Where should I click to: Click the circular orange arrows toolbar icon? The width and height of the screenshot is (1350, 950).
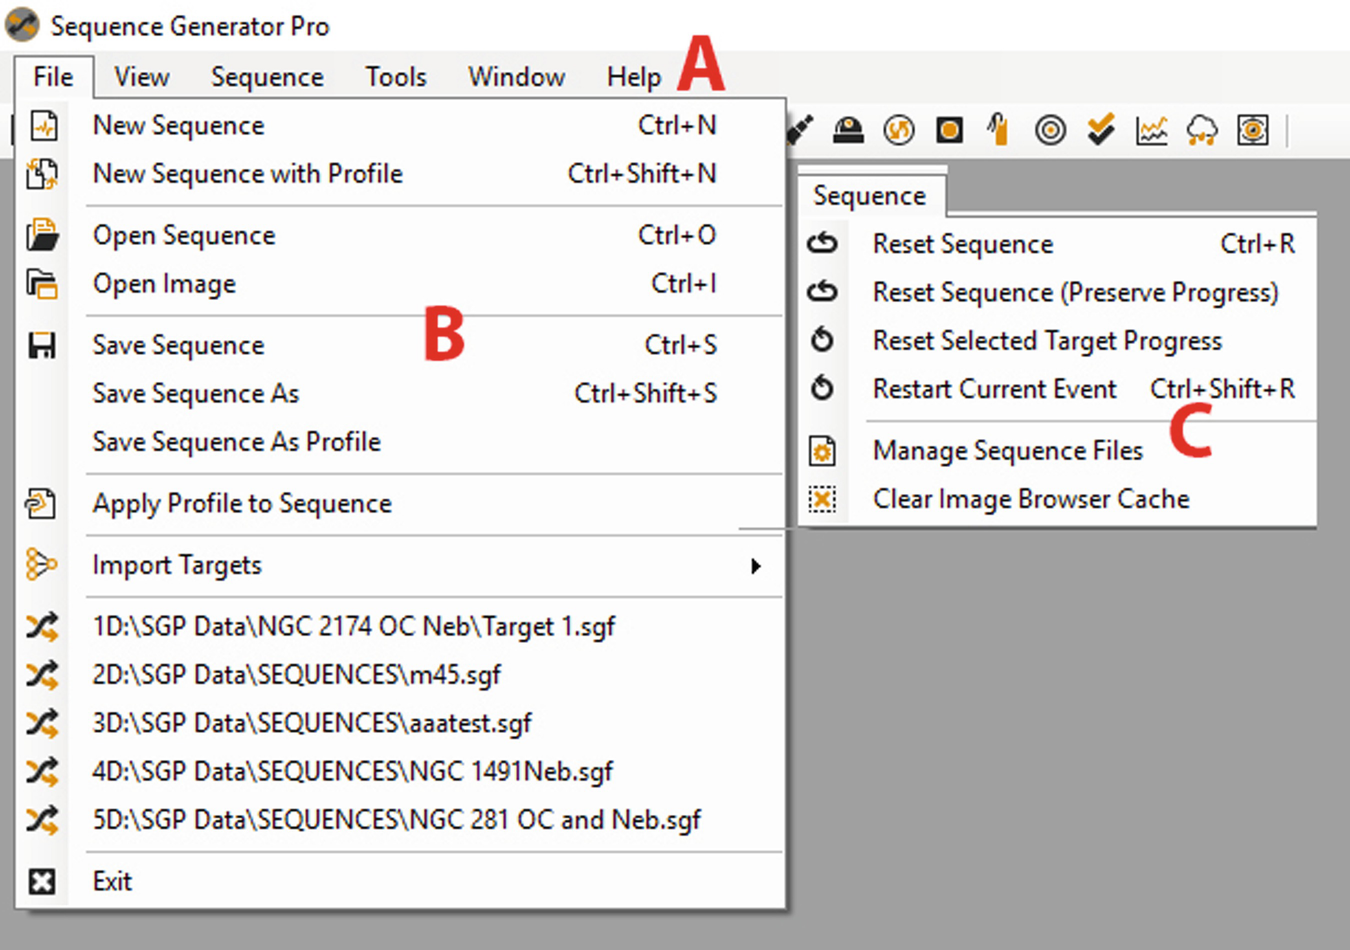[899, 130]
